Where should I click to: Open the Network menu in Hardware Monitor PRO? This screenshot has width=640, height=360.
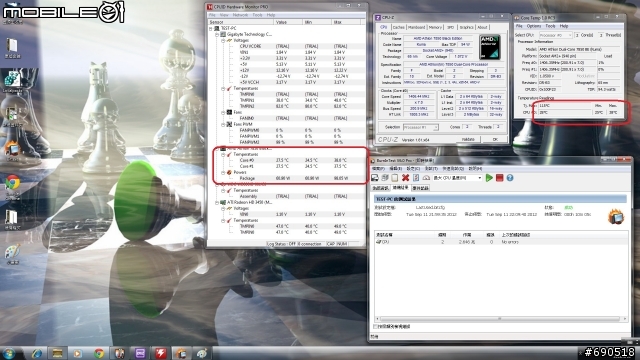click(x=240, y=15)
